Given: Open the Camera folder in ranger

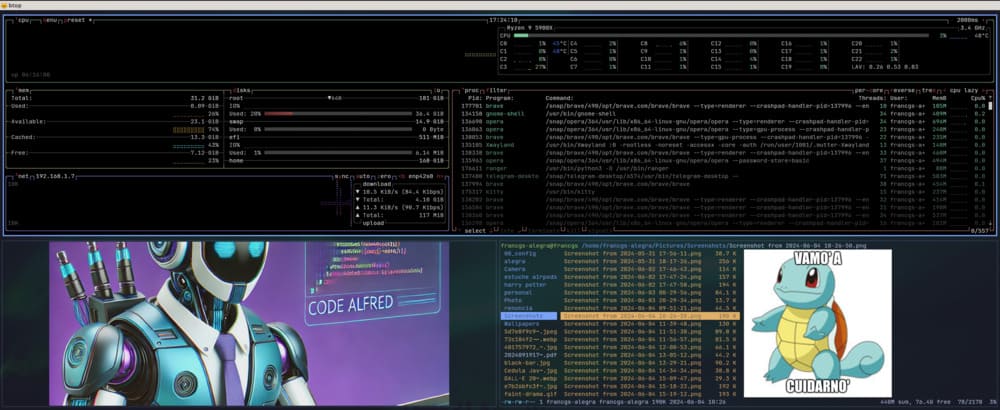Looking at the screenshot, I should (x=514, y=269).
